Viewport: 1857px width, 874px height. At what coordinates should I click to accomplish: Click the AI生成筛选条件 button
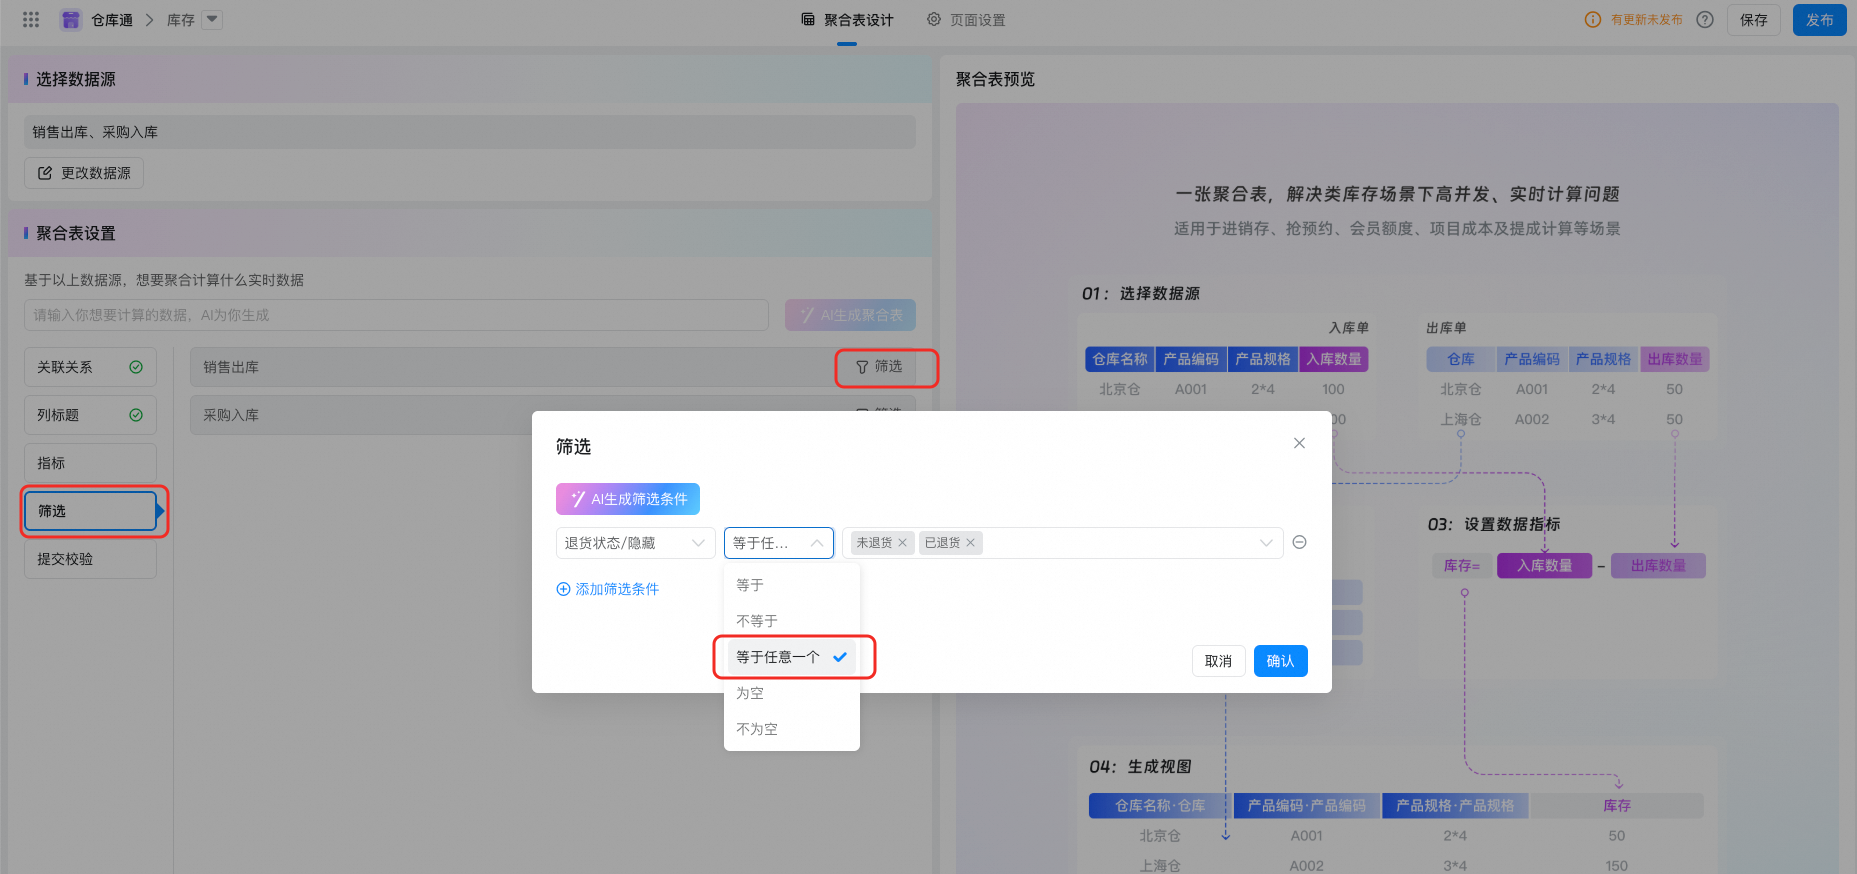[x=628, y=499]
